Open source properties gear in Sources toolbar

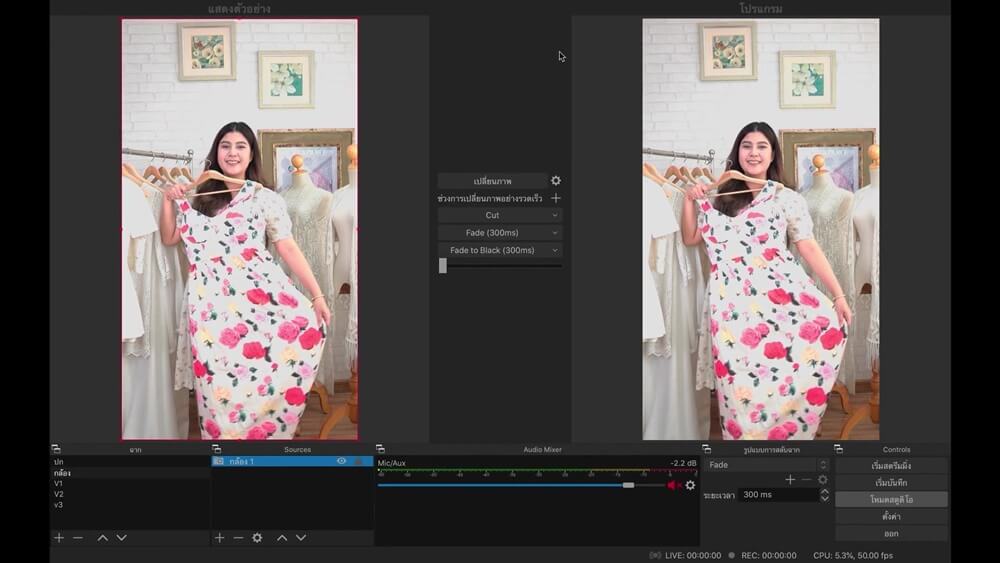(x=257, y=538)
